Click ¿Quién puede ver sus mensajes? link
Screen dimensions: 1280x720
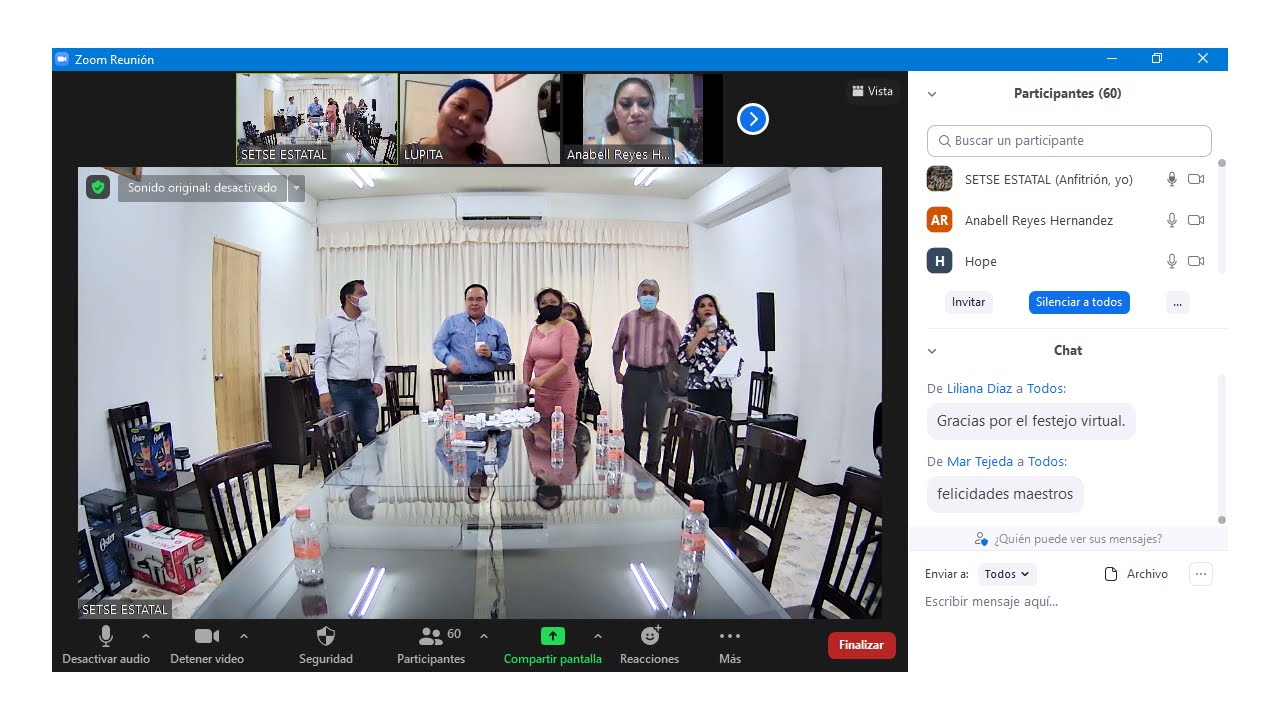1078,539
